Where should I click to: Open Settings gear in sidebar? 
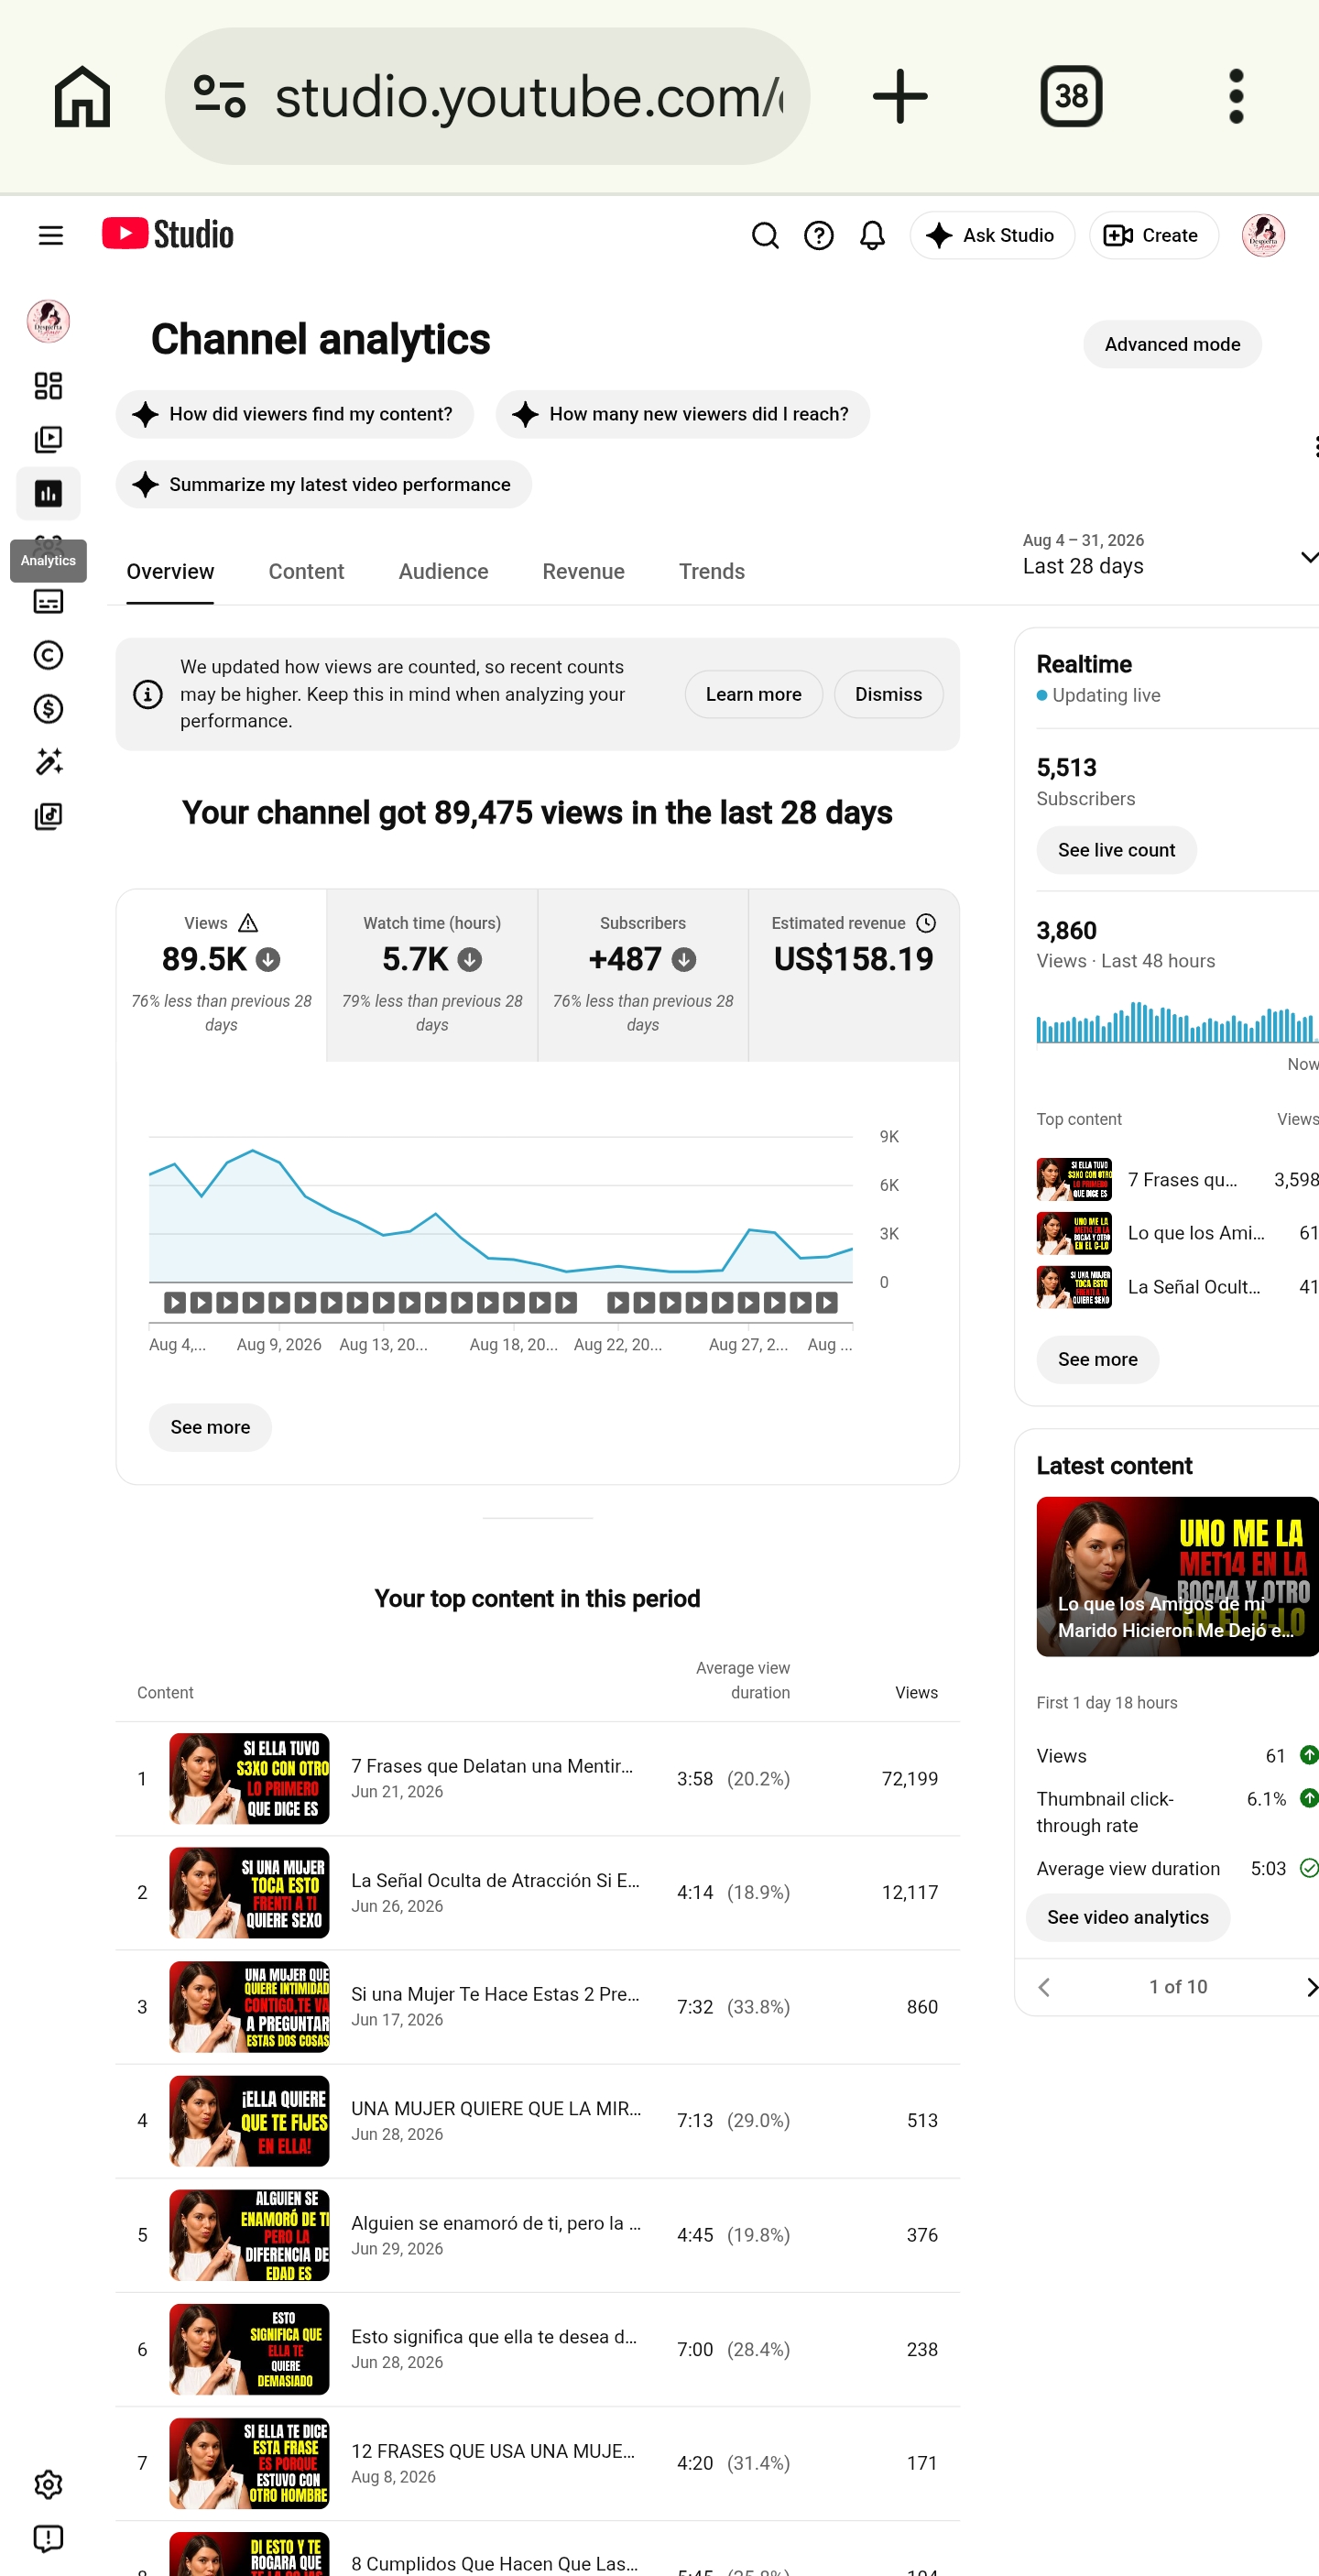48,2484
